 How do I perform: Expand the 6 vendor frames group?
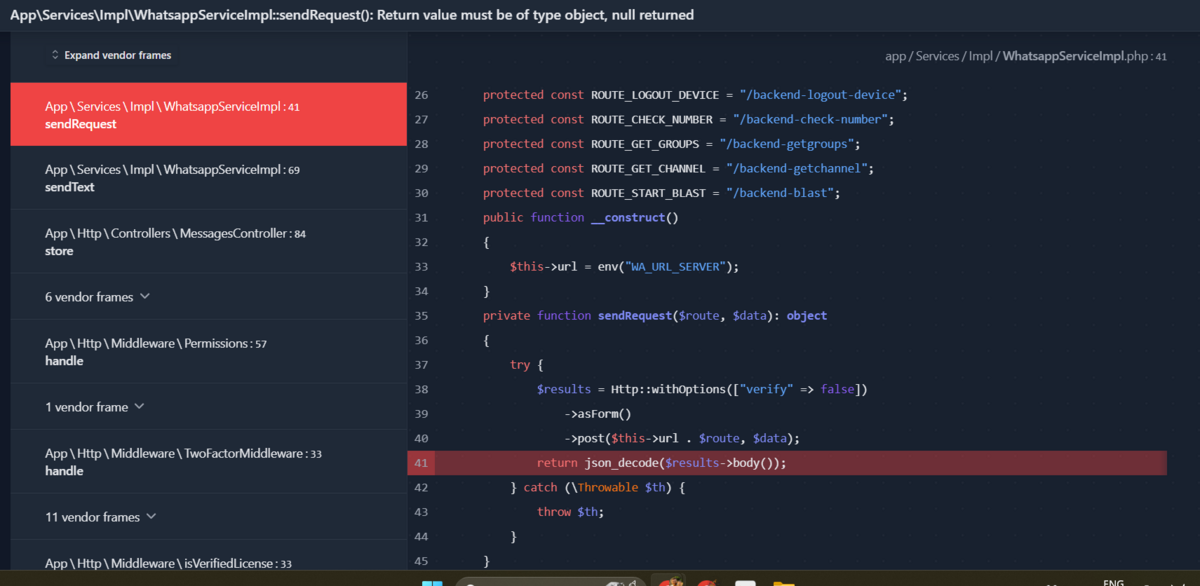[x=98, y=297]
